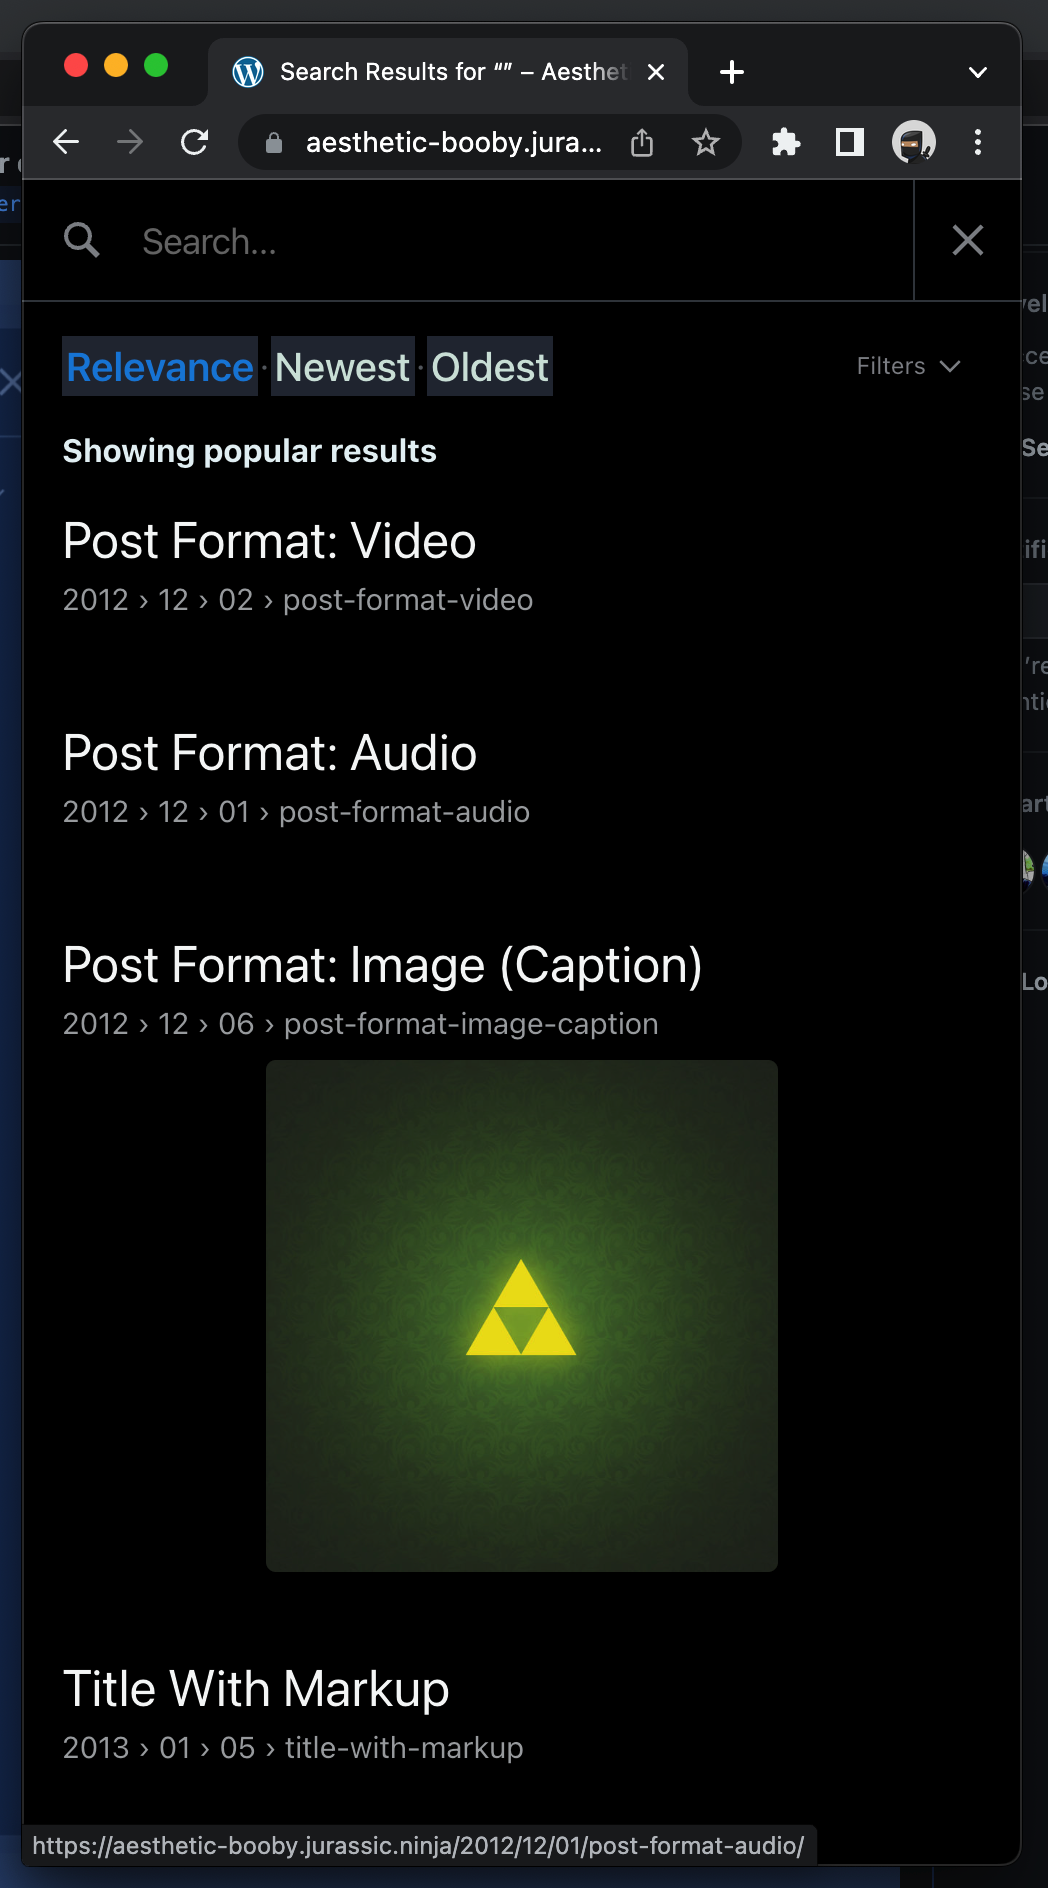
Task: Click the Triforce image thumbnail
Action: click(522, 1316)
